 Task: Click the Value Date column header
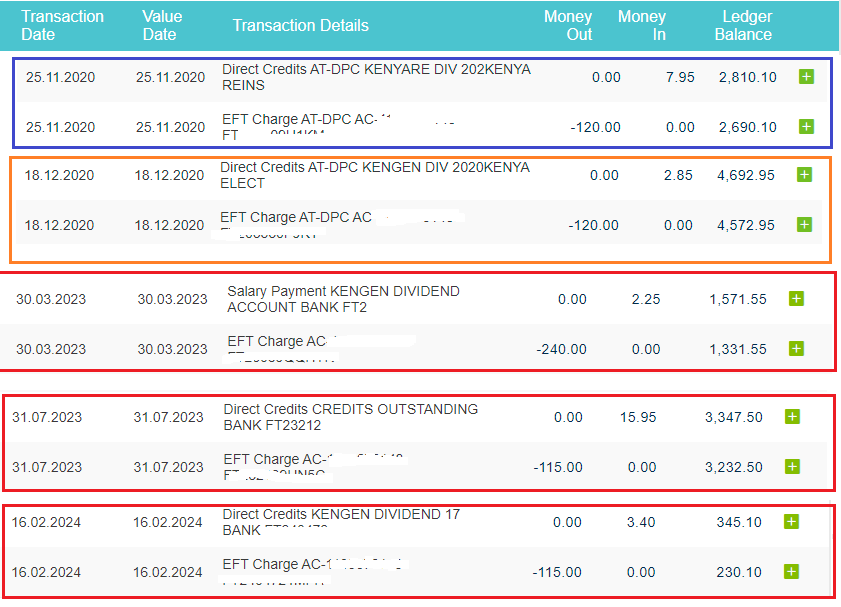pyautogui.click(x=162, y=25)
